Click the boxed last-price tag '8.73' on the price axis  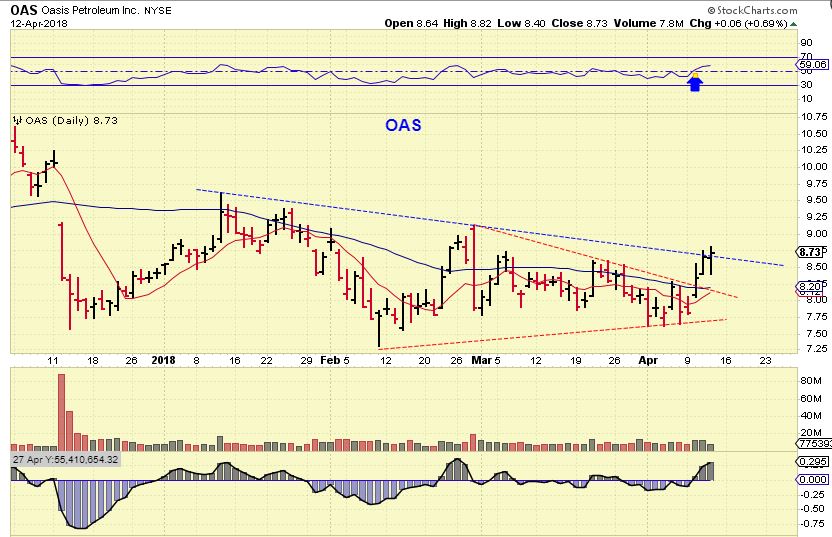811,252
